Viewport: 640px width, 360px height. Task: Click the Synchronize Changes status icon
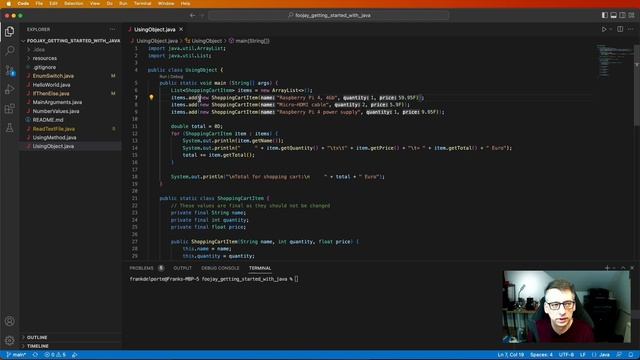click(x=35, y=355)
